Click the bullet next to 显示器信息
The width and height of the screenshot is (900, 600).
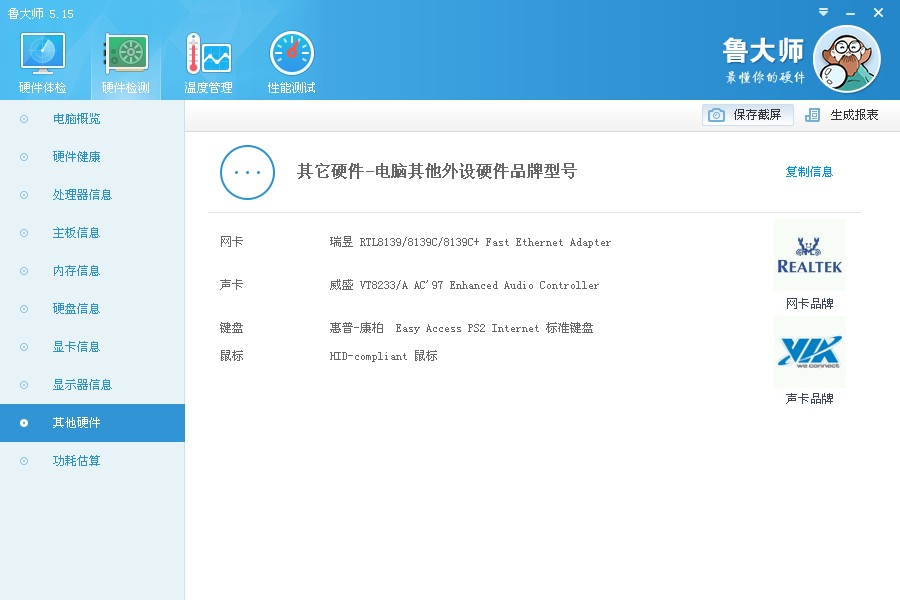(24, 385)
